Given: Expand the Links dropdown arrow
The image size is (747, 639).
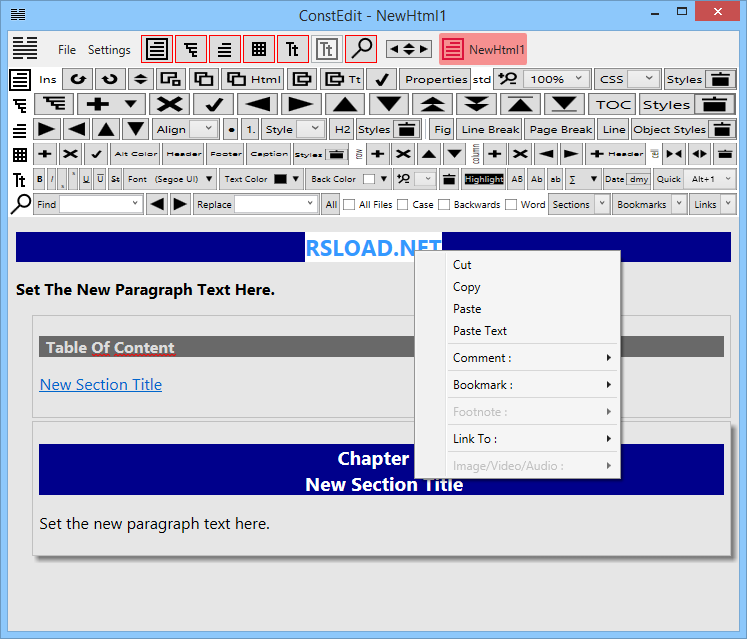Looking at the screenshot, I should 728,204.
